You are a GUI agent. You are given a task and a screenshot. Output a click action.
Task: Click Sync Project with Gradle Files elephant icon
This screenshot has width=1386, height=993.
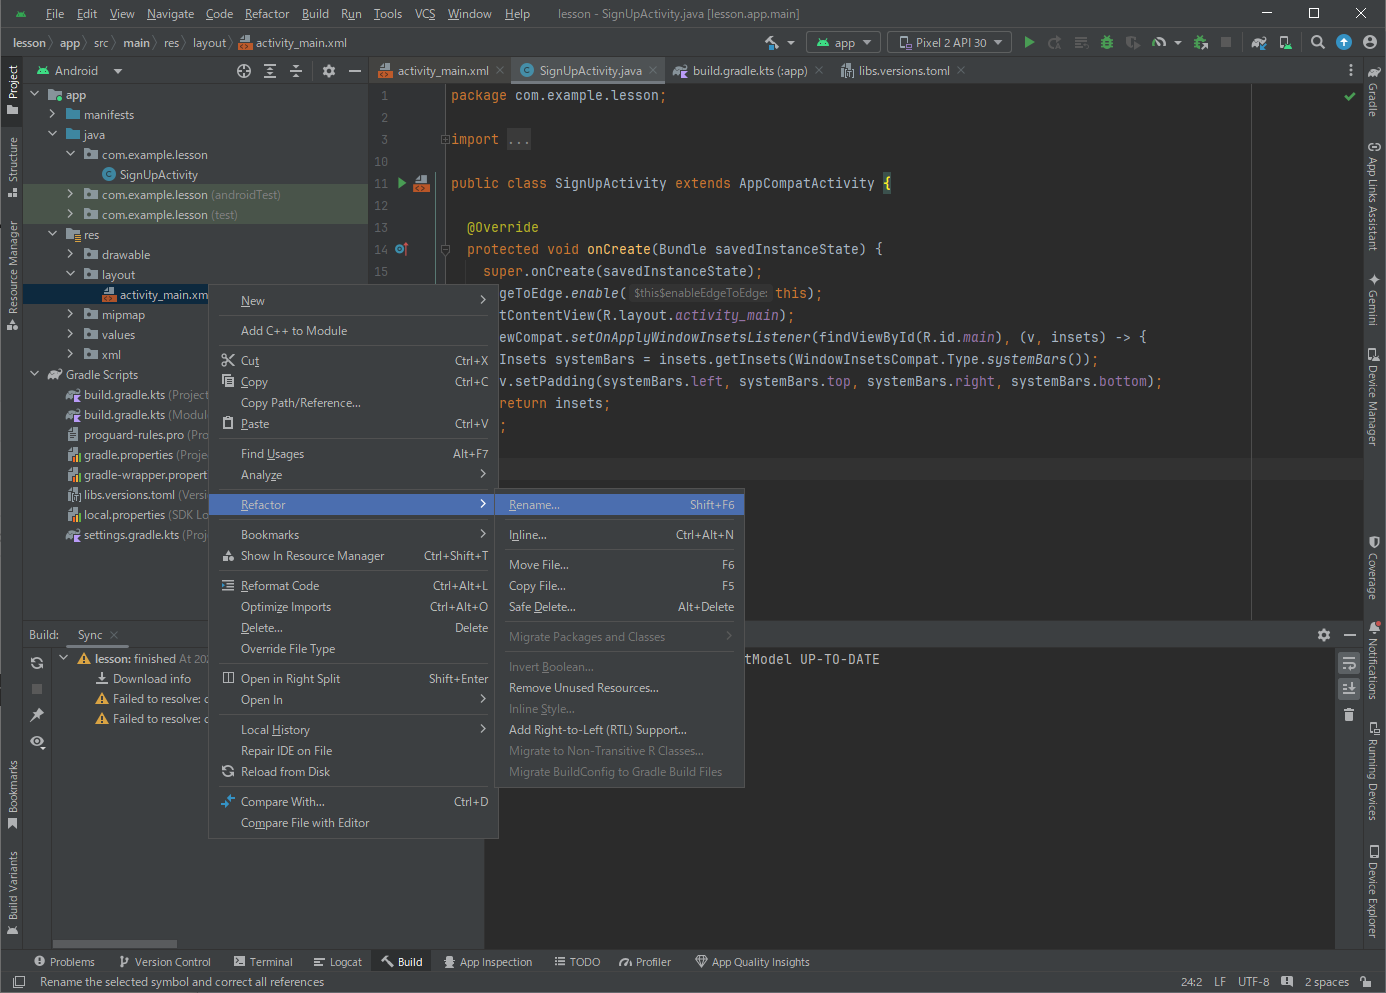(x=1259, y=42)
